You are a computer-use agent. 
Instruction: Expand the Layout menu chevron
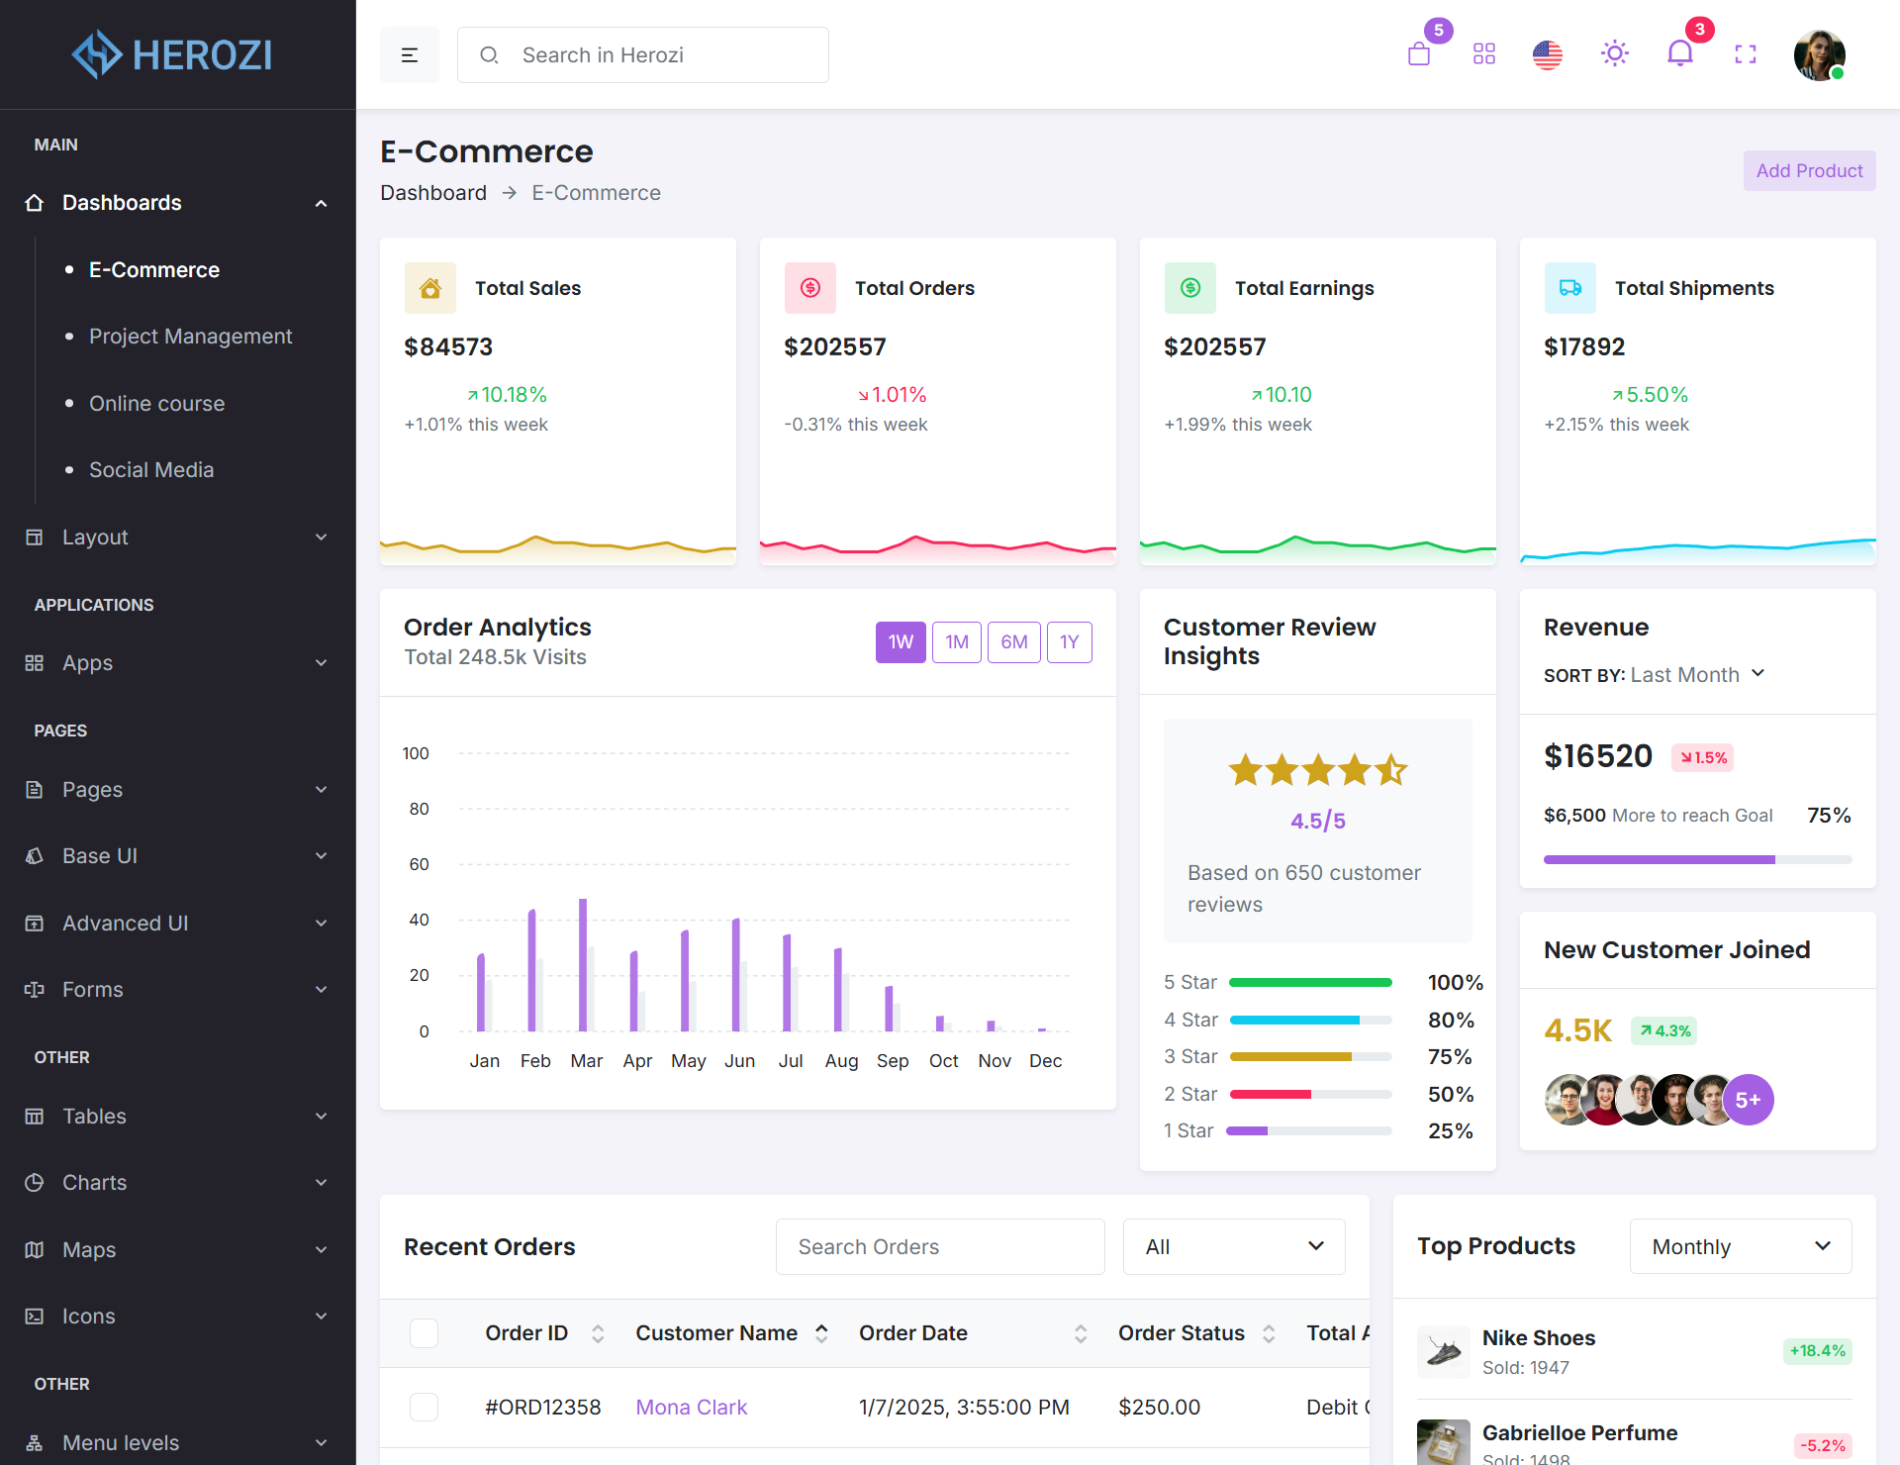pos(321,537)
